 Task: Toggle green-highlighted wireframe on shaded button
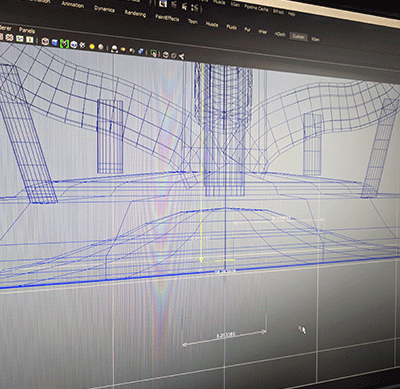tap(64, 44)
